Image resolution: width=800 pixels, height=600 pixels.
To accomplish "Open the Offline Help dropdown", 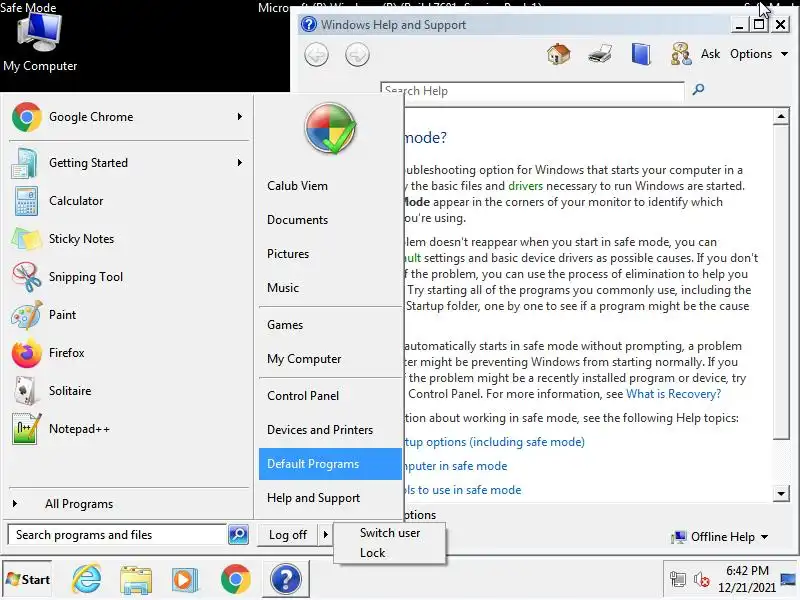I will coord(720,537).
